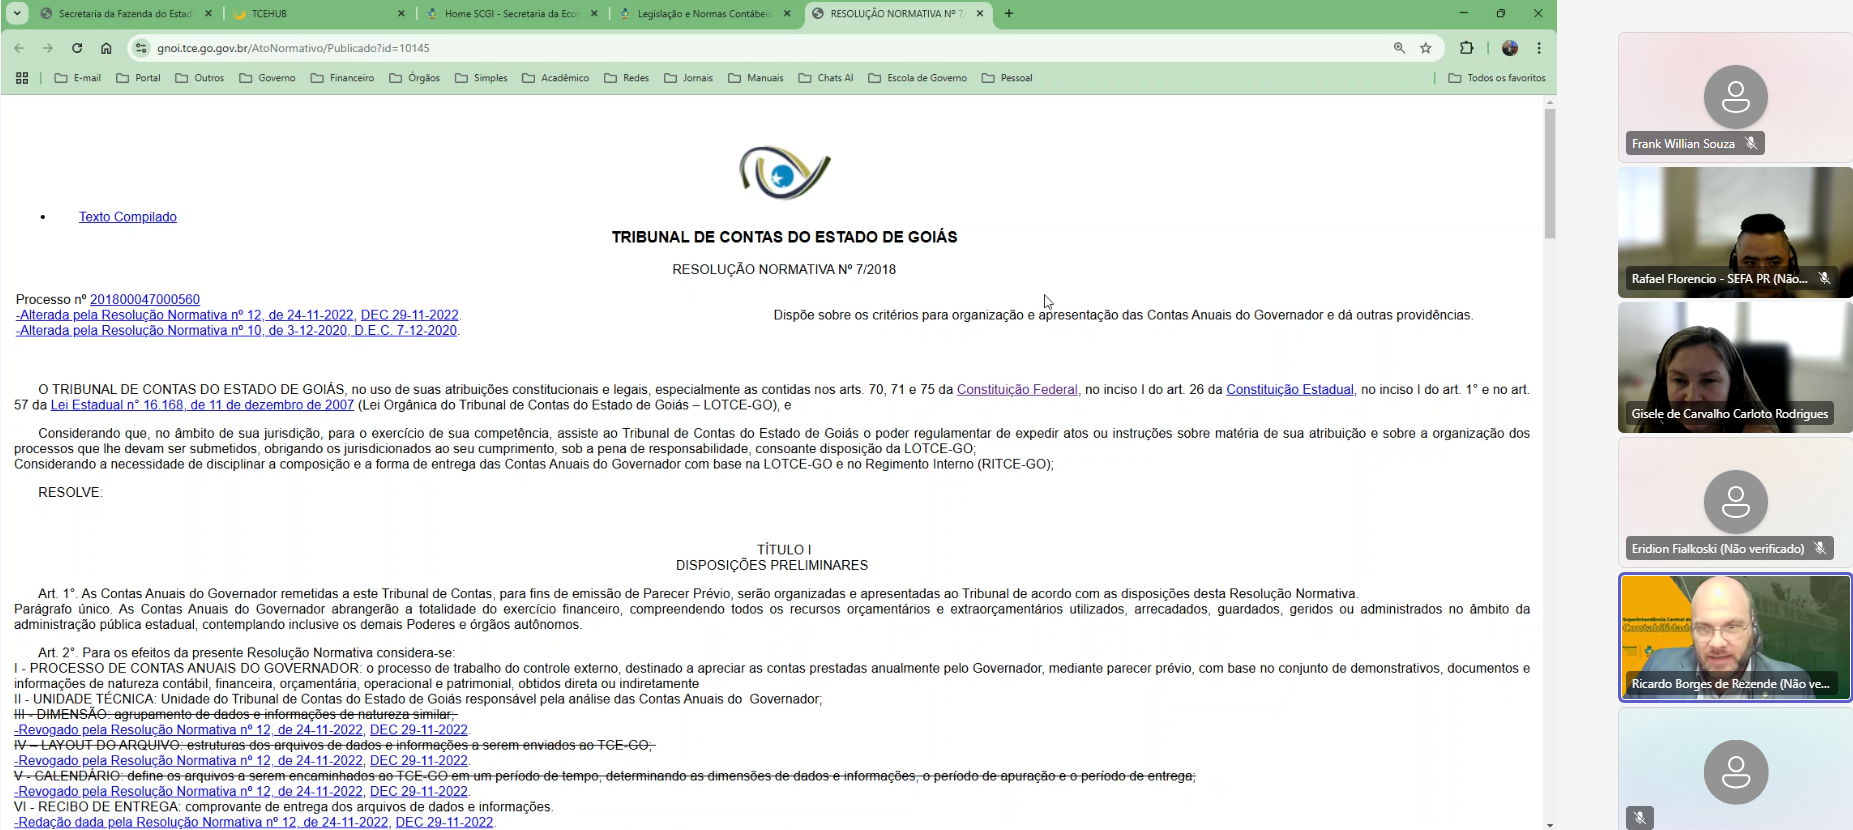The image size is (1853, 830).
Task: Open the Manuais bookmarks folder
Action: point(755,78)
